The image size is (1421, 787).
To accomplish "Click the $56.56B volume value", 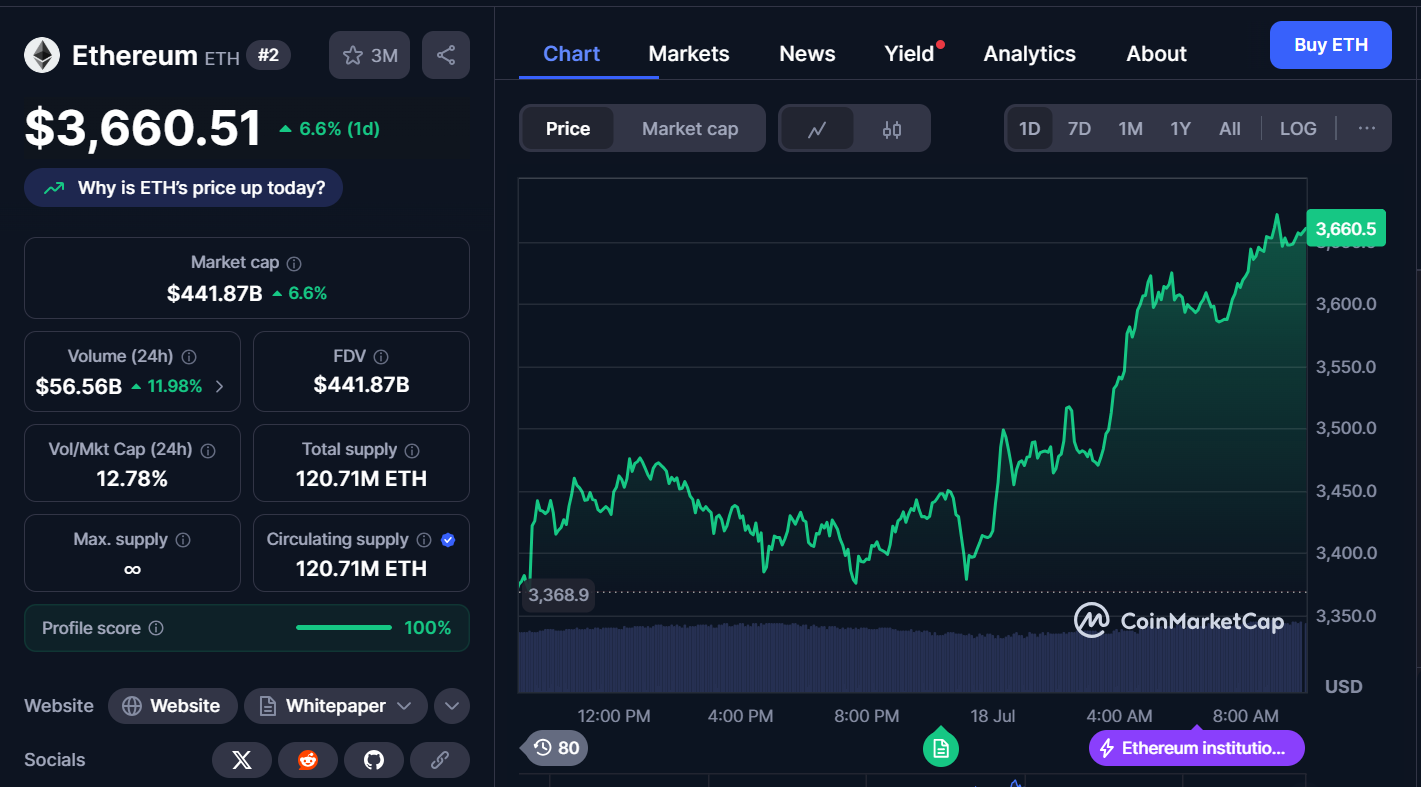I will (x=79, y=386).
